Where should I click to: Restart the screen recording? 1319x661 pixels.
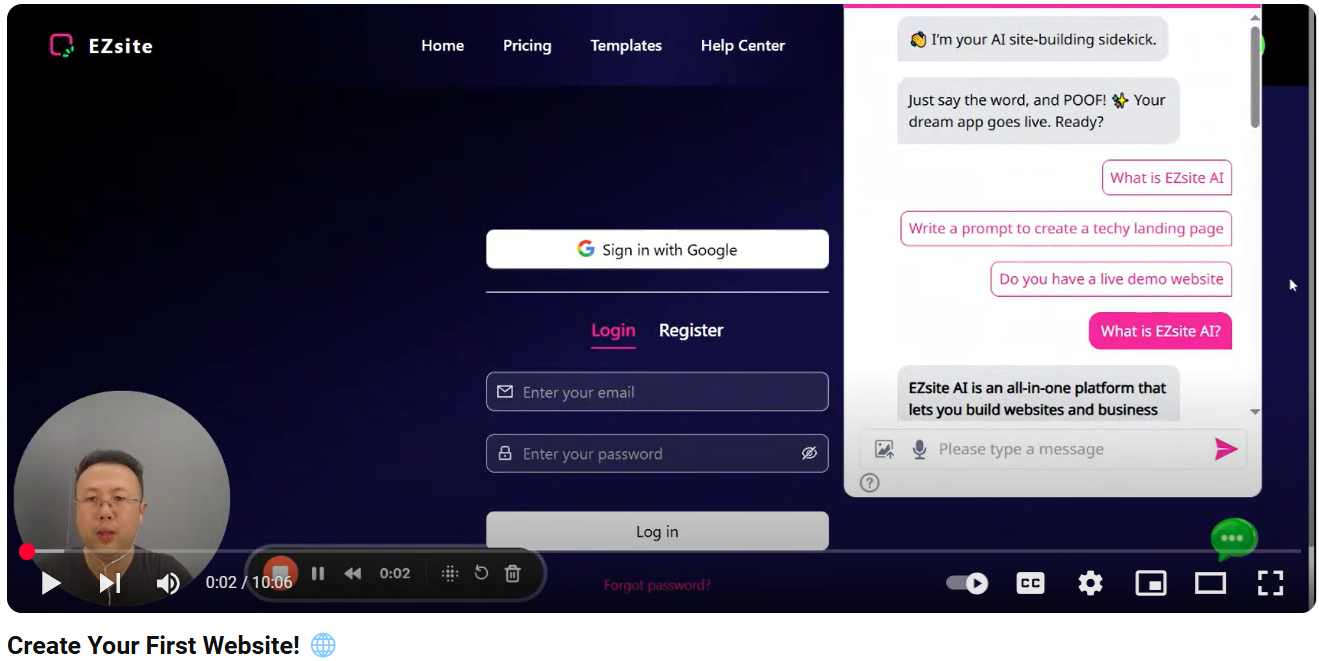(481, 573)
